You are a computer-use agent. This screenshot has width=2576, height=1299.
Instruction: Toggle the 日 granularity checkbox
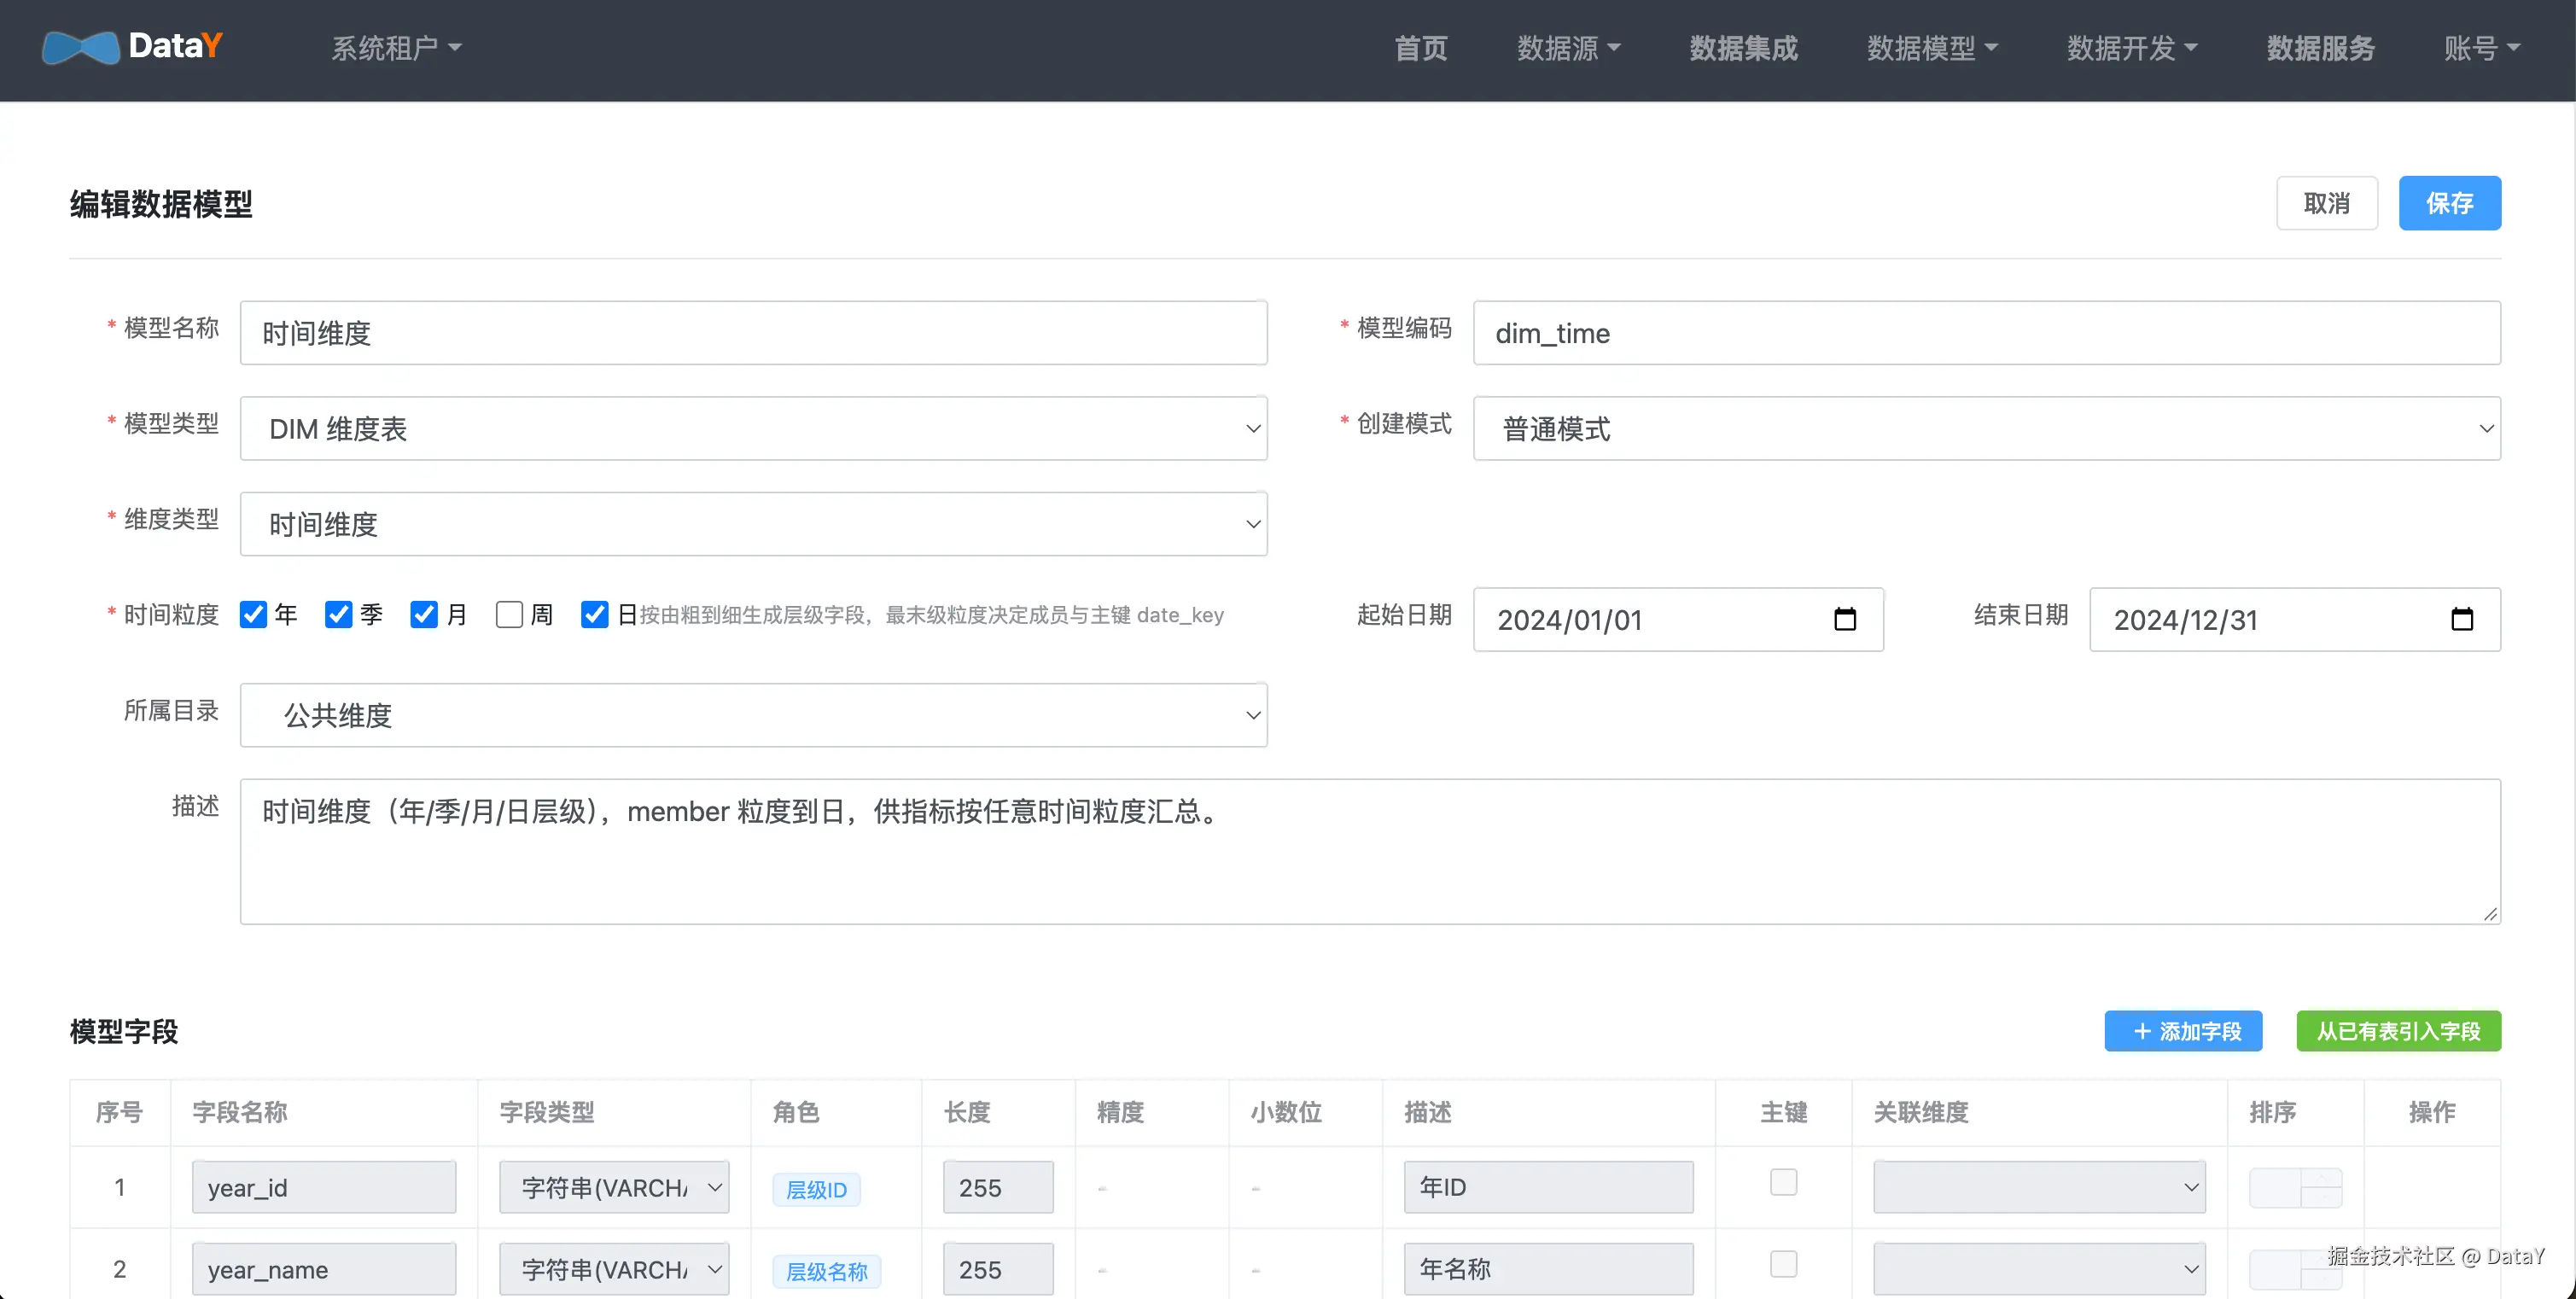point(594,614)
